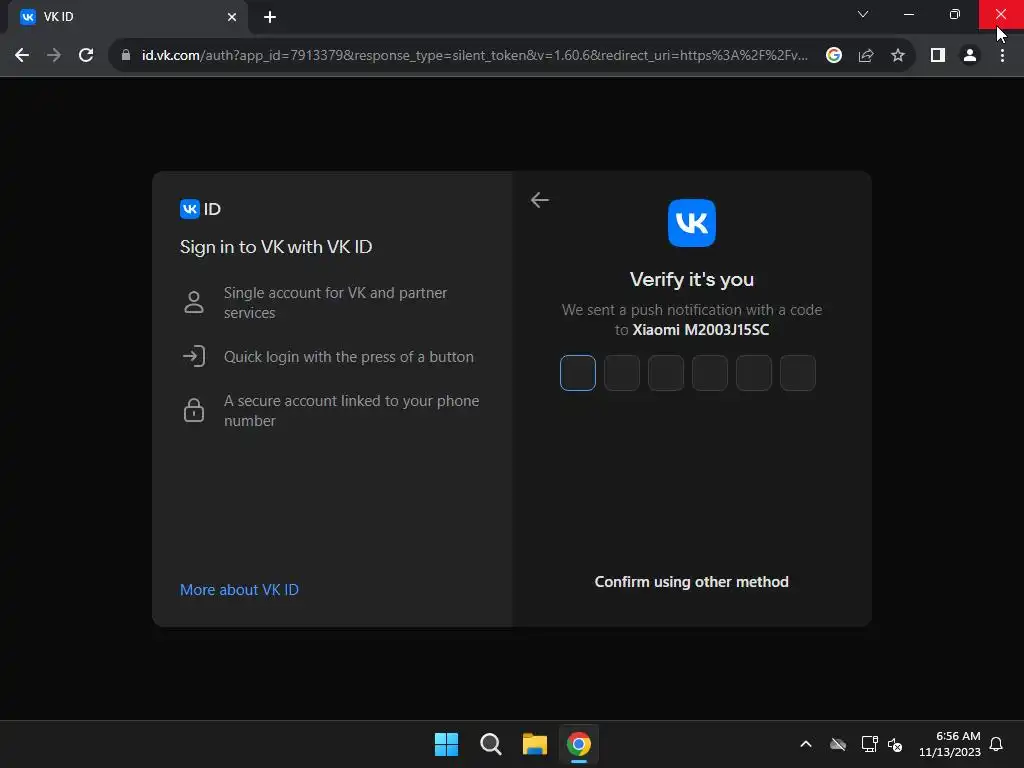
Task: Click the single account person icon
Action: coord(194,302)
